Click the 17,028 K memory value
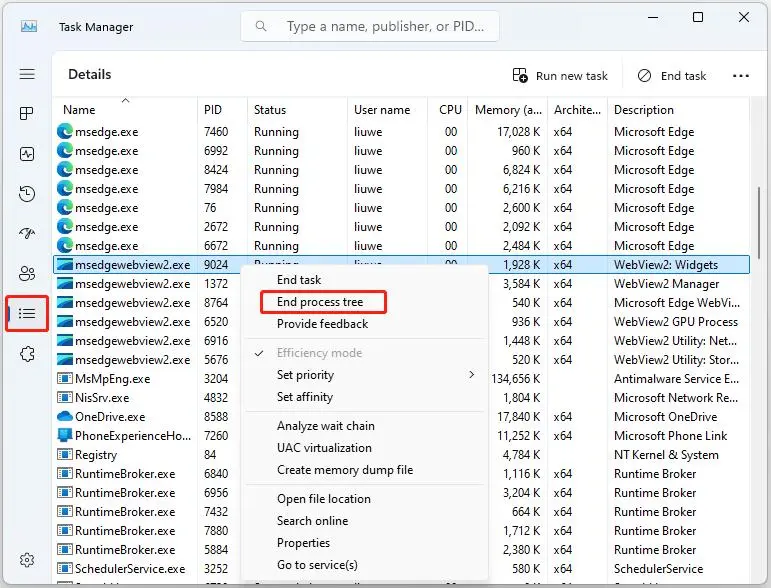Viewport: 771px width, 588px height. pyautogui.click(x=518, y=132)
